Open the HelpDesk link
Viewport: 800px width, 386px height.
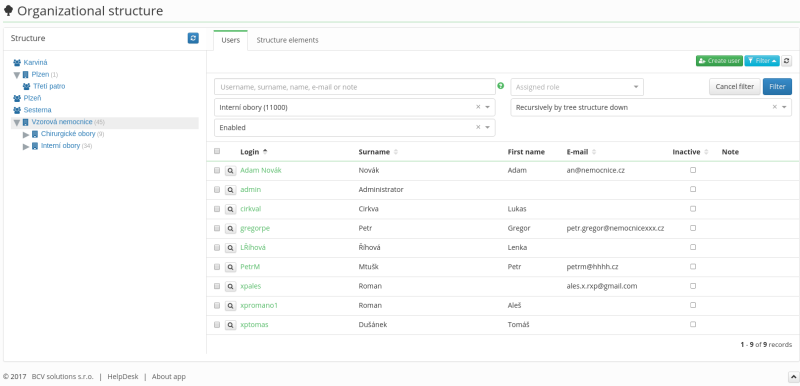122,377
